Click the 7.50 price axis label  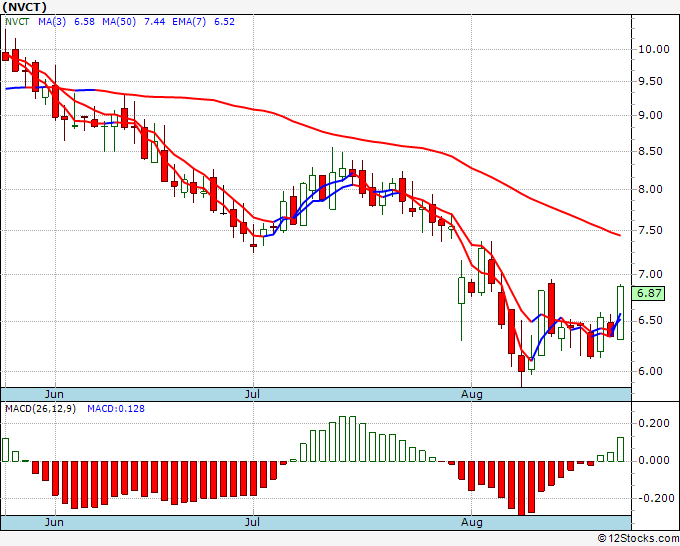click(x=651, y=230)
